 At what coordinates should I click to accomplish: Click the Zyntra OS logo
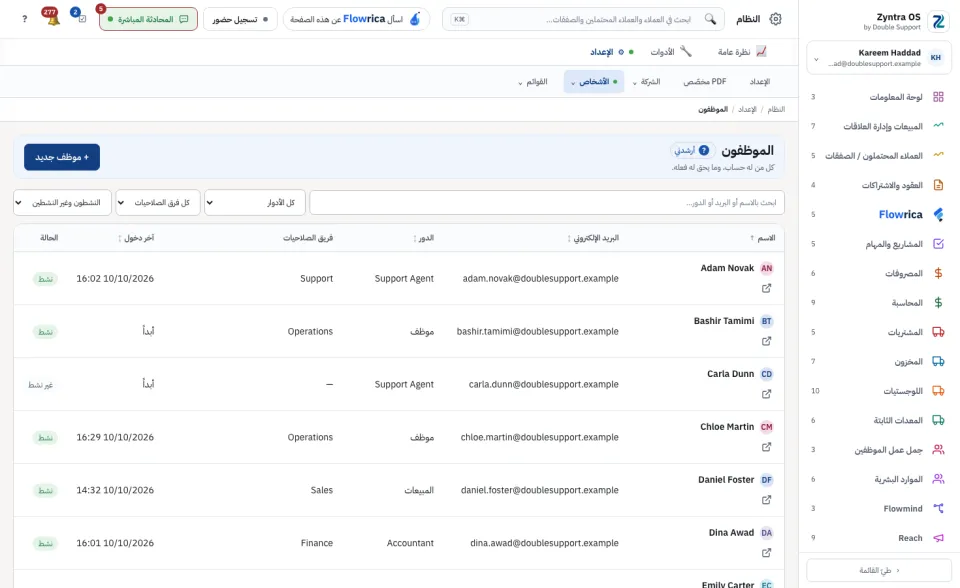point(938,21)
